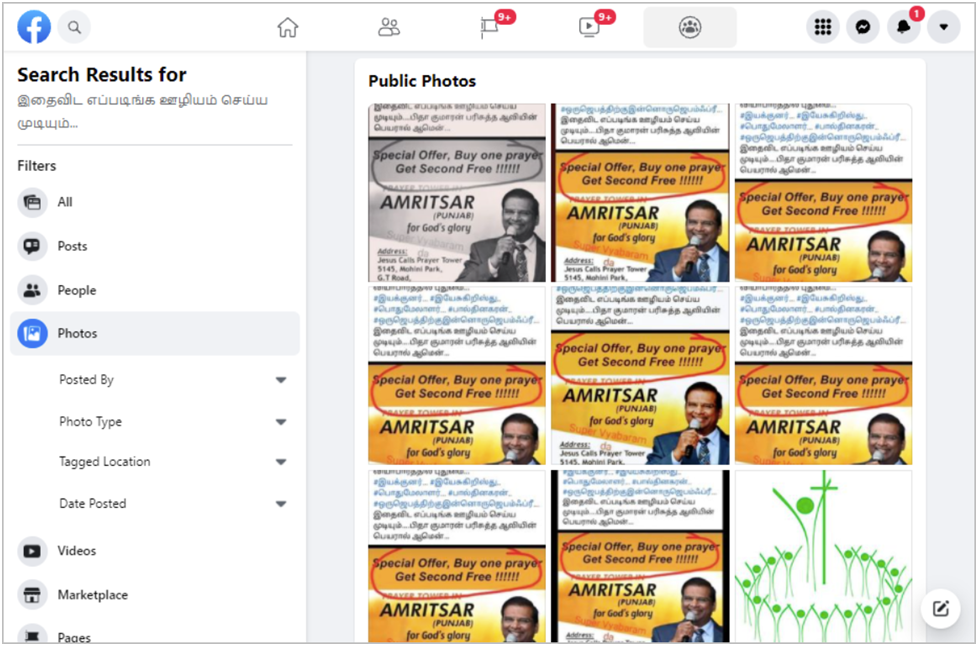The height and width of the screenshot is (646, 978).
Task: Open the grayscale Amritsar photo thumbnail
Action: tap(457, 193)
